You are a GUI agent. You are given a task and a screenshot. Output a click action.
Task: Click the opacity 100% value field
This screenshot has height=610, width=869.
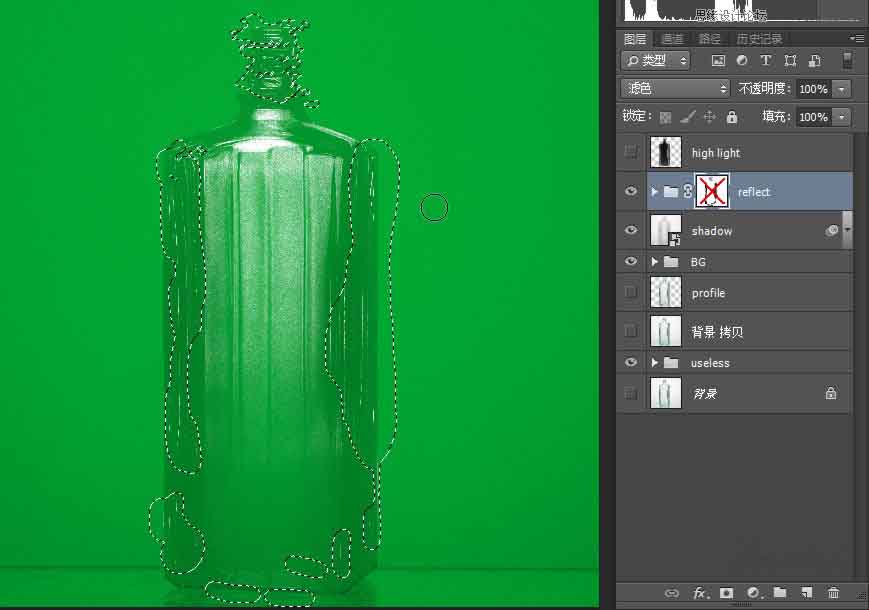[x=814, y=89]
